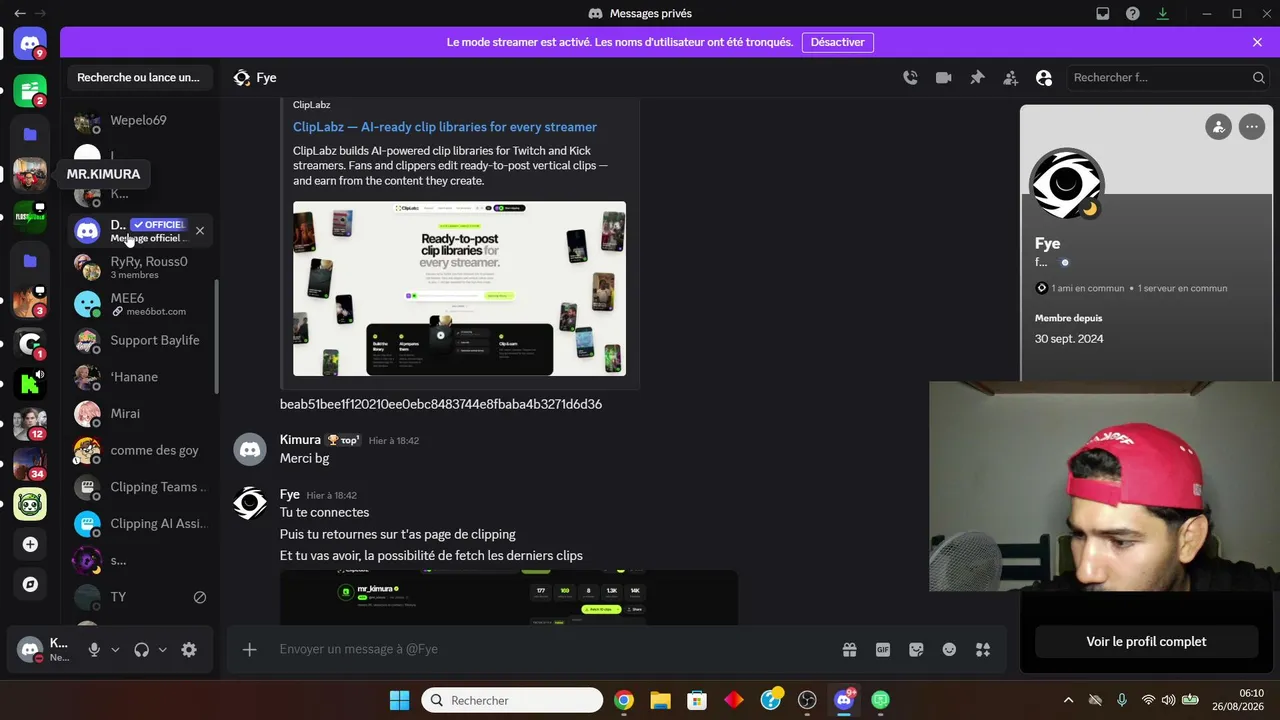Viewport: 1280px width, 720px height.
Task: Open the Discover servers compass
Action: tap(30, 584)
